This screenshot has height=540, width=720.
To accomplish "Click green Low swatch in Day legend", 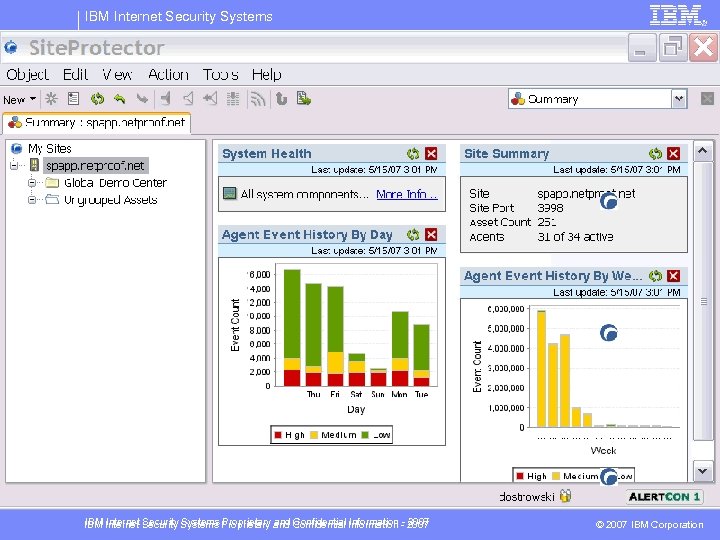I will 365,435.
